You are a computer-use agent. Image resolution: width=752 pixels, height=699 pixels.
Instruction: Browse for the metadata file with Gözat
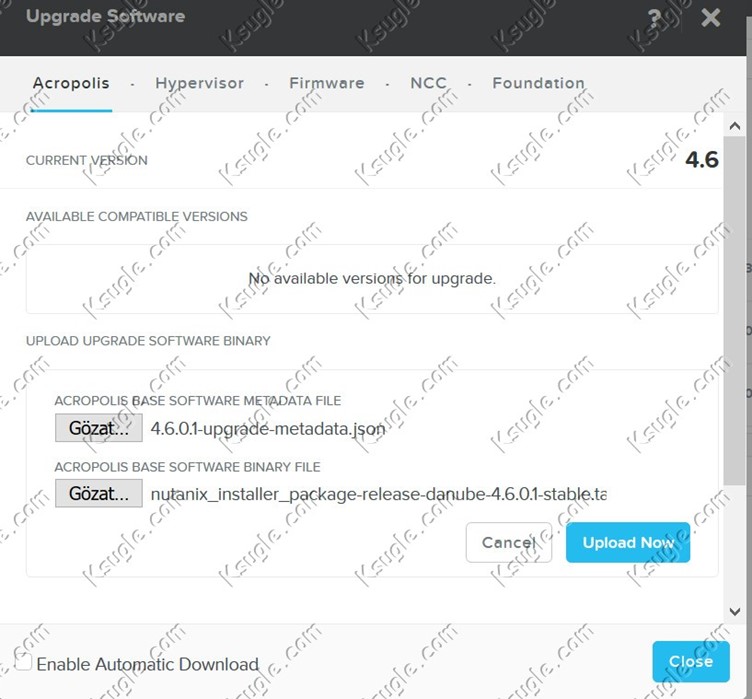click(99, 428)
